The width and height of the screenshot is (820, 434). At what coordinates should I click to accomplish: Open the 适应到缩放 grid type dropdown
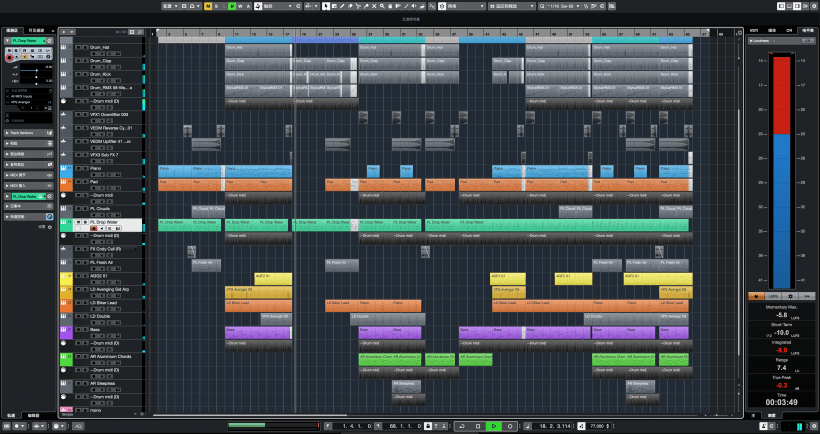[x=511, y=6]
